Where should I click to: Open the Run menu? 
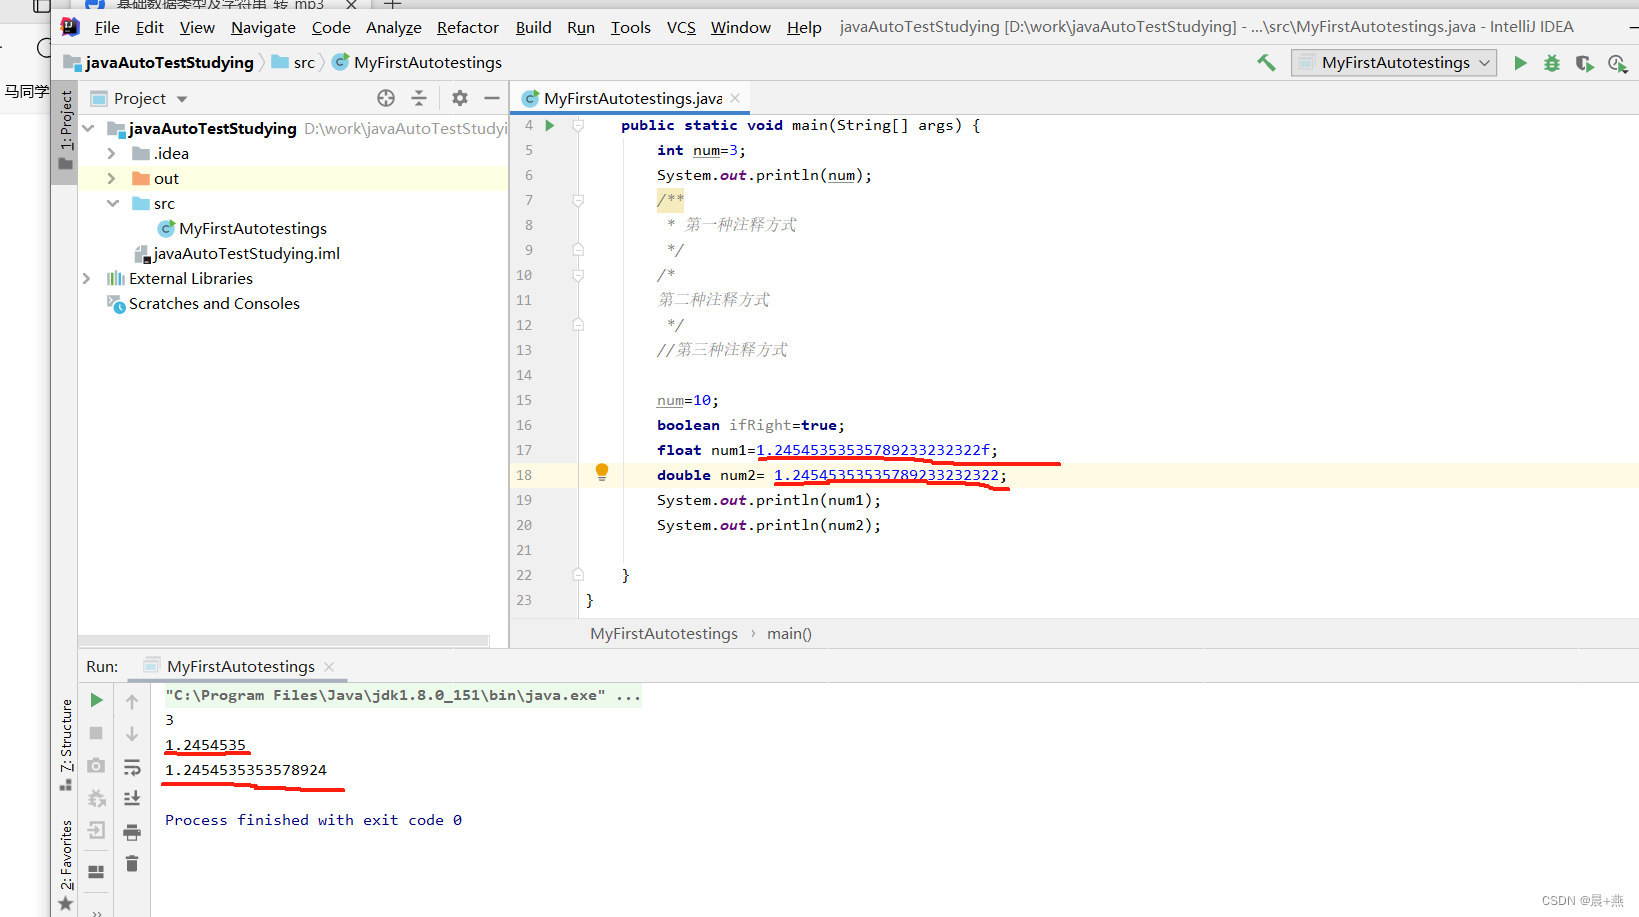point(580,28)
